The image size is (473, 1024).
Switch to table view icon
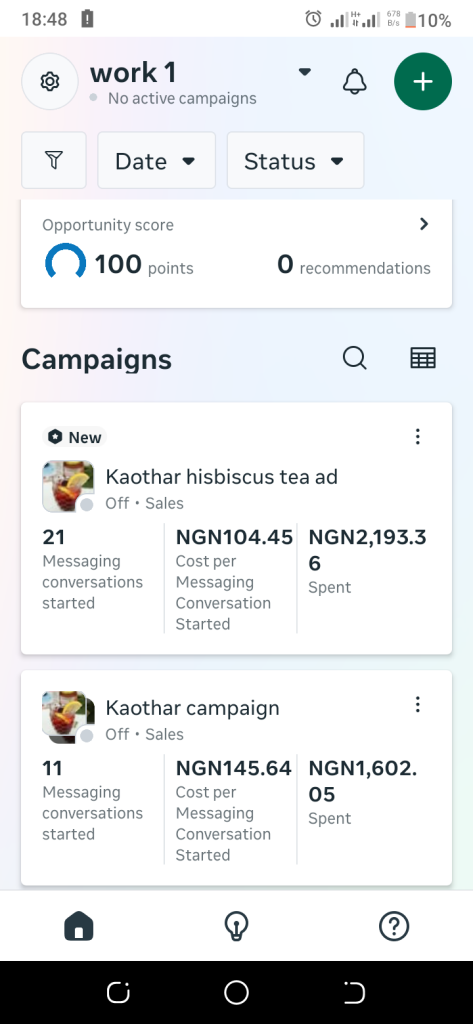[423, 358]
